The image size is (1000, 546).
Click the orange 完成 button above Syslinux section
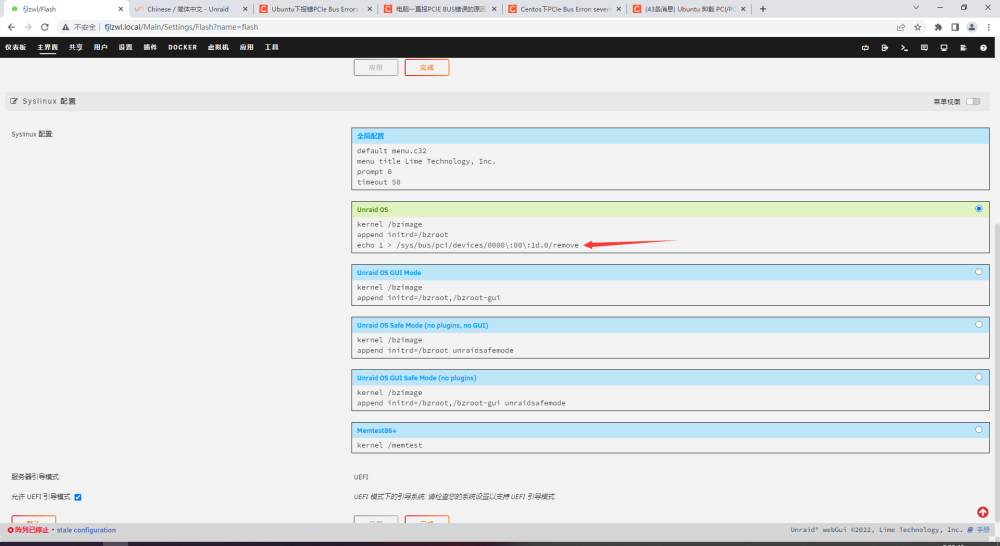427,68
